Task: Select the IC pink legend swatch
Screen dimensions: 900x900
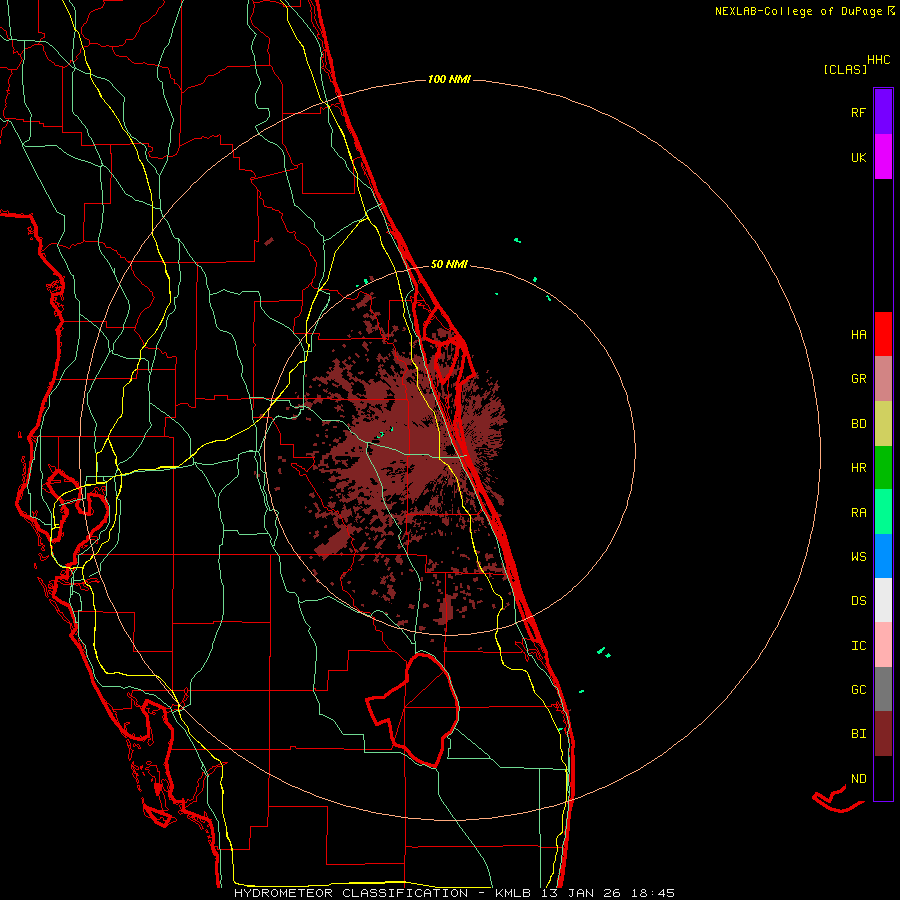Action: point(883,645)
